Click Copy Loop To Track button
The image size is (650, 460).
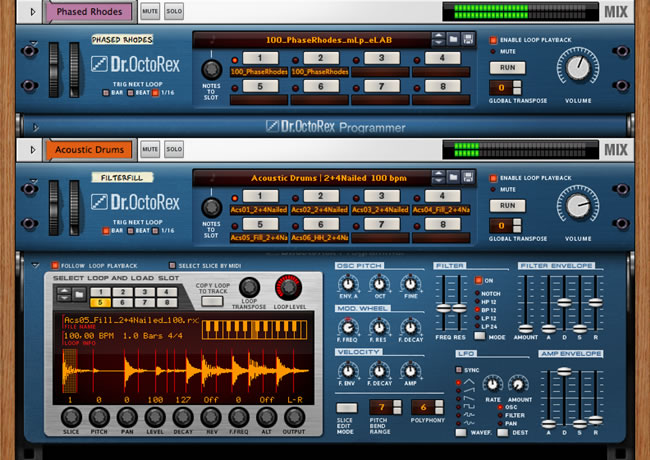[x=212, y=301]
